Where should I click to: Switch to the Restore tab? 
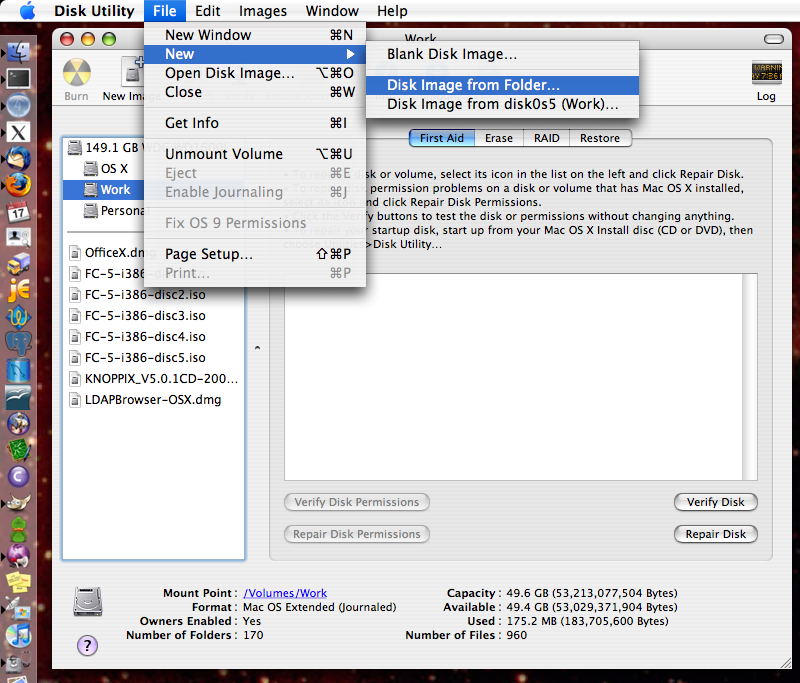600,138
